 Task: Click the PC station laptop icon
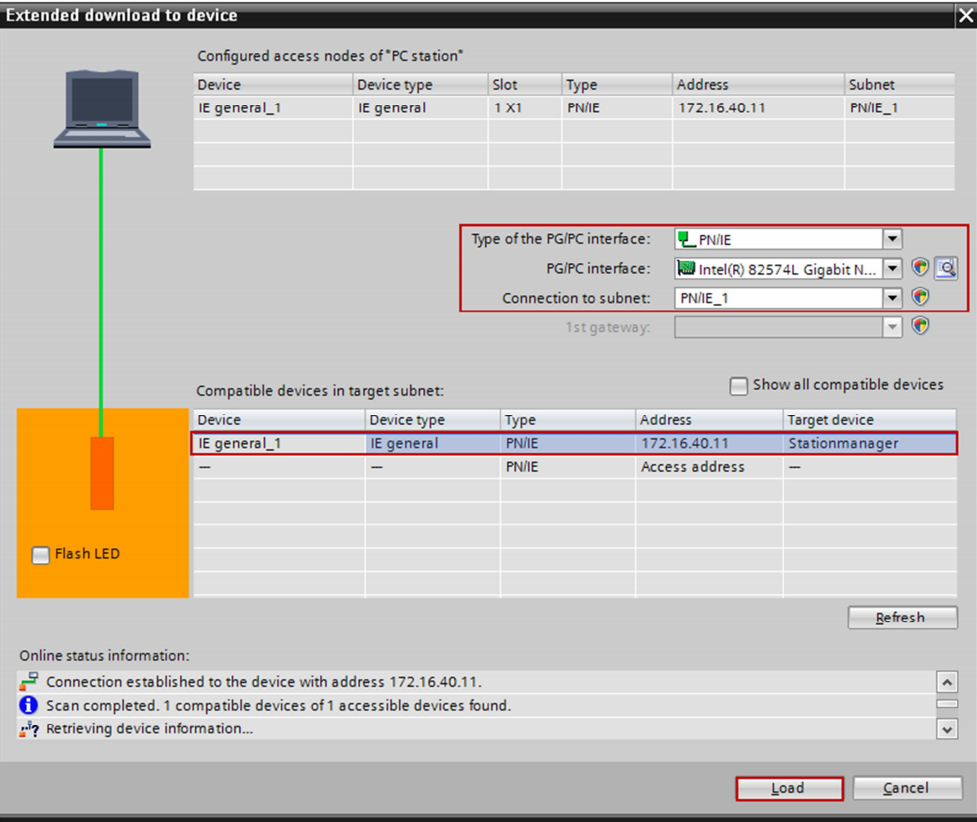(102, 108)
